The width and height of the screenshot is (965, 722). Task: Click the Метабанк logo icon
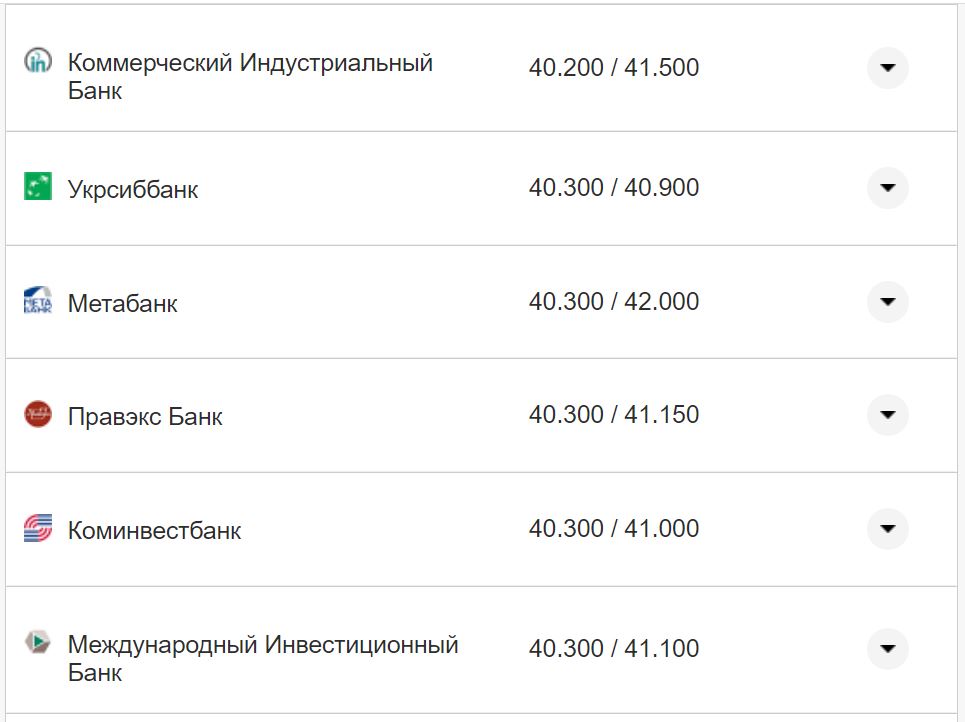point(38,303)
